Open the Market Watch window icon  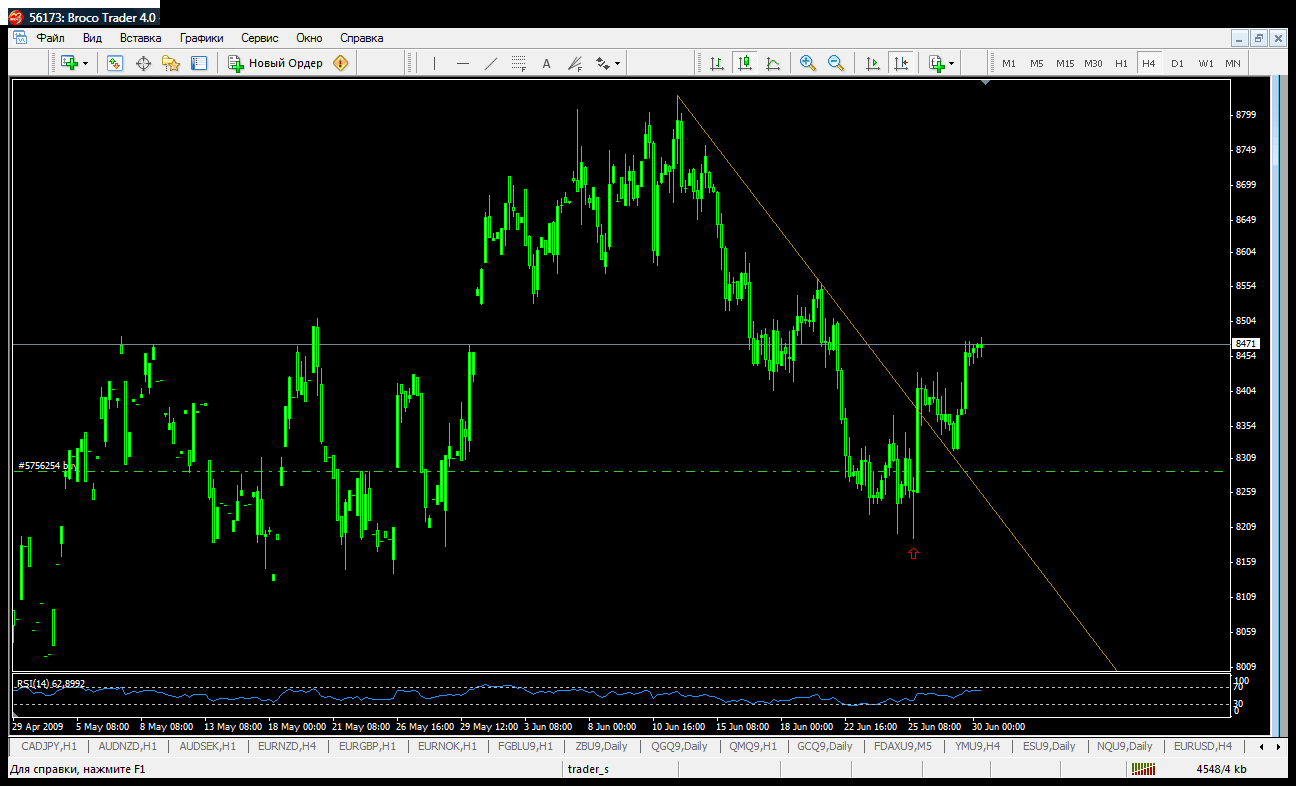coord(115,63)
